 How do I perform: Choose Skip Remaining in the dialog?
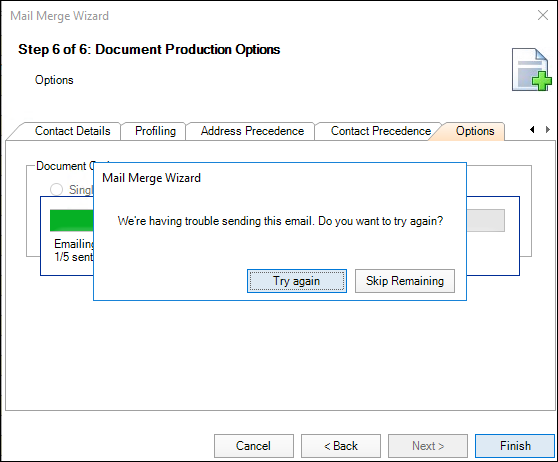click(405, 281)
